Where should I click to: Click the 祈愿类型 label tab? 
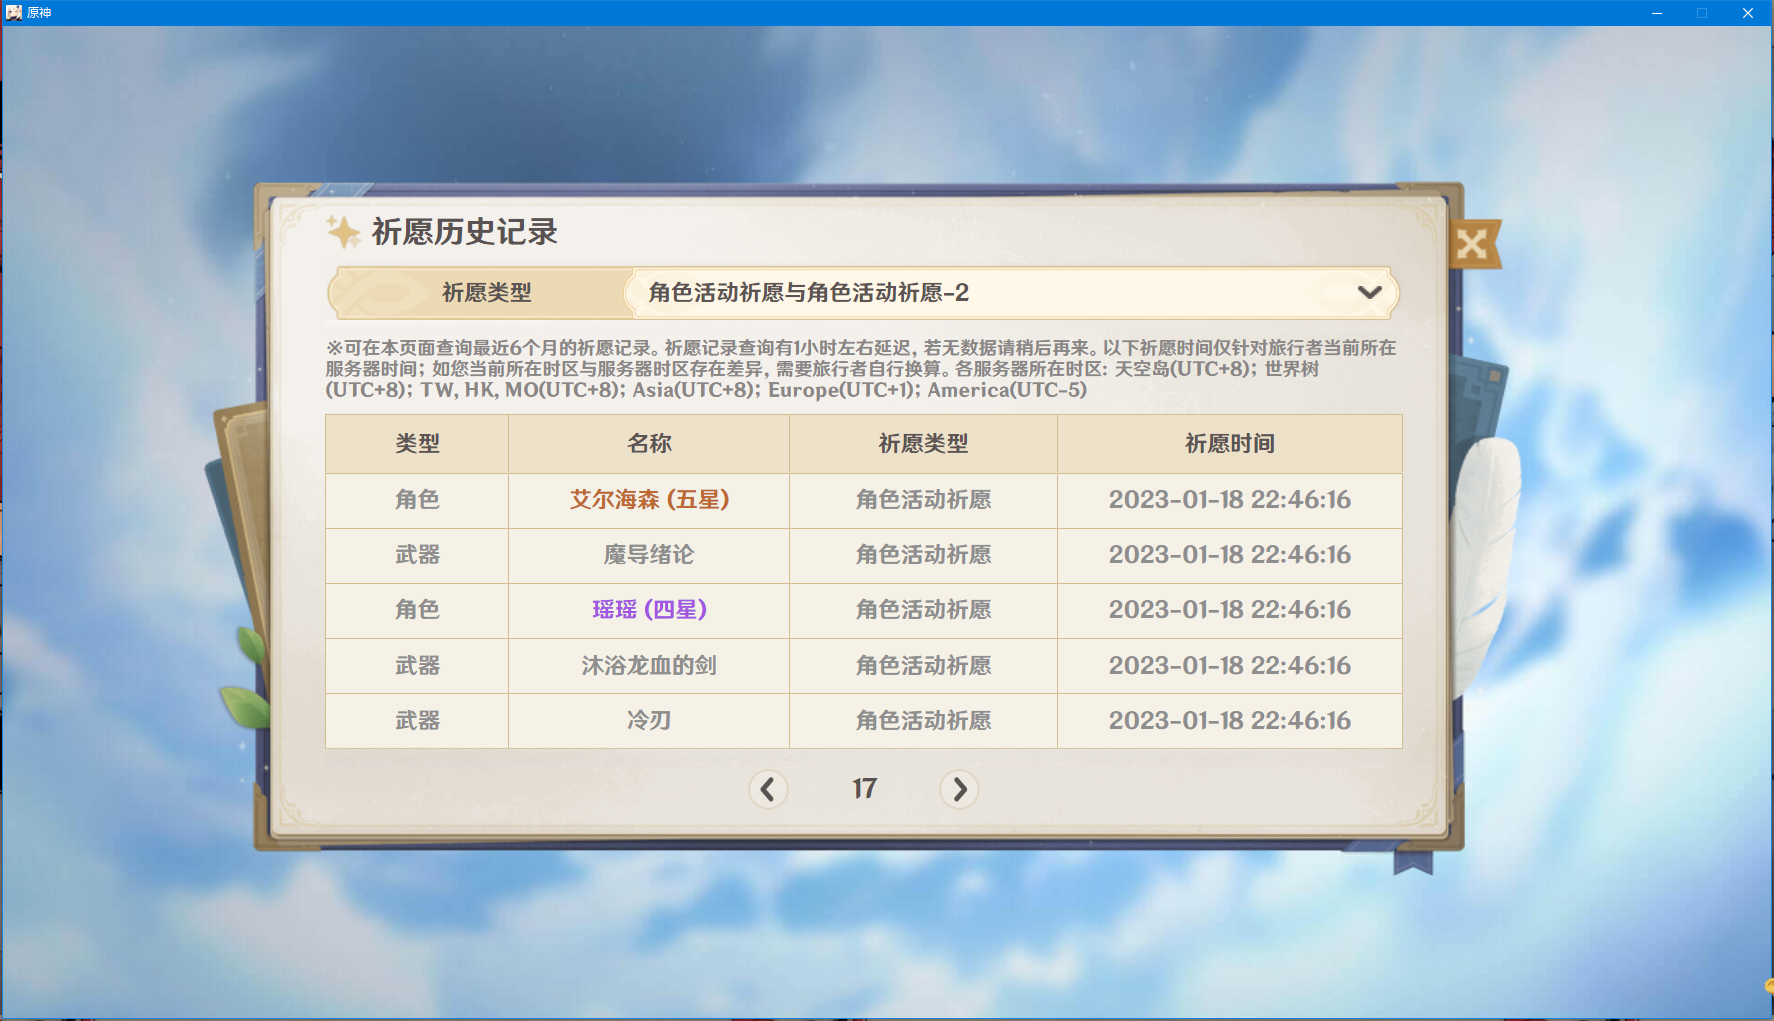point(486,293)
